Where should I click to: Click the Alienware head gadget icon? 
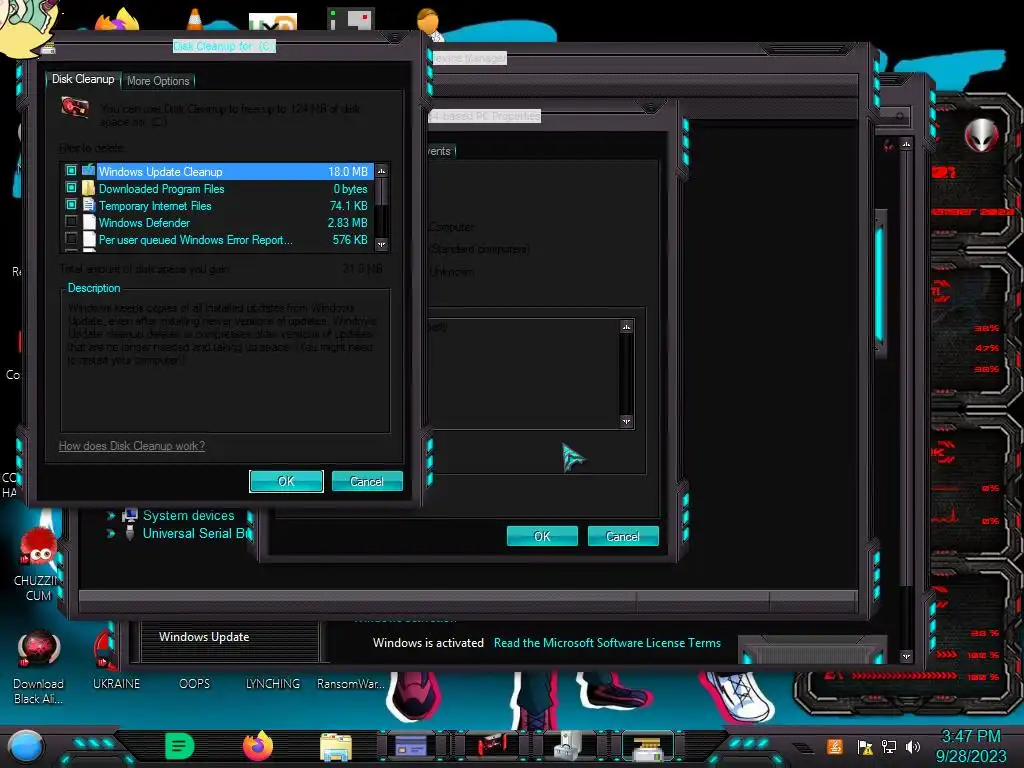(981, 135)
